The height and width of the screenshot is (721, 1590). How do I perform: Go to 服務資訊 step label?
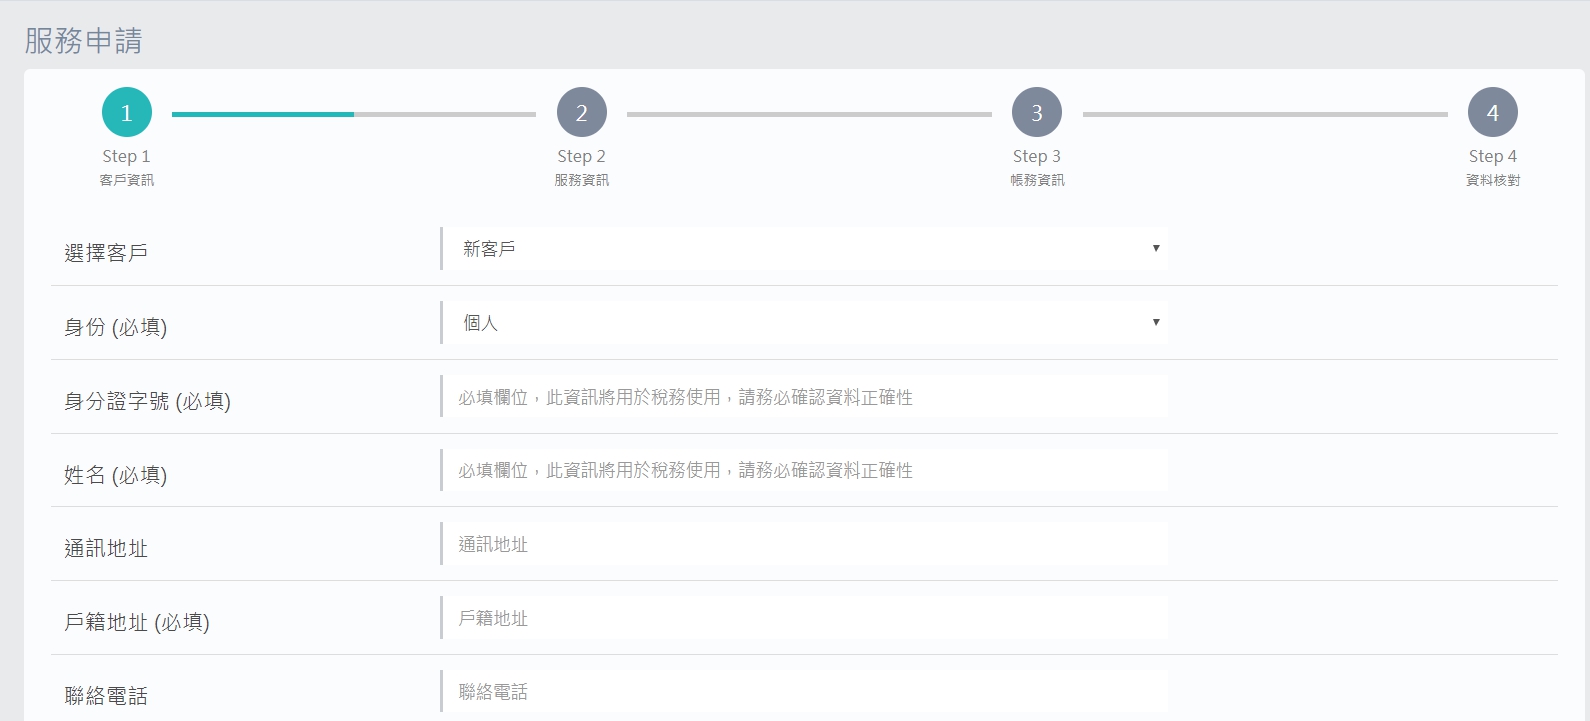click(x=582, y=180)
